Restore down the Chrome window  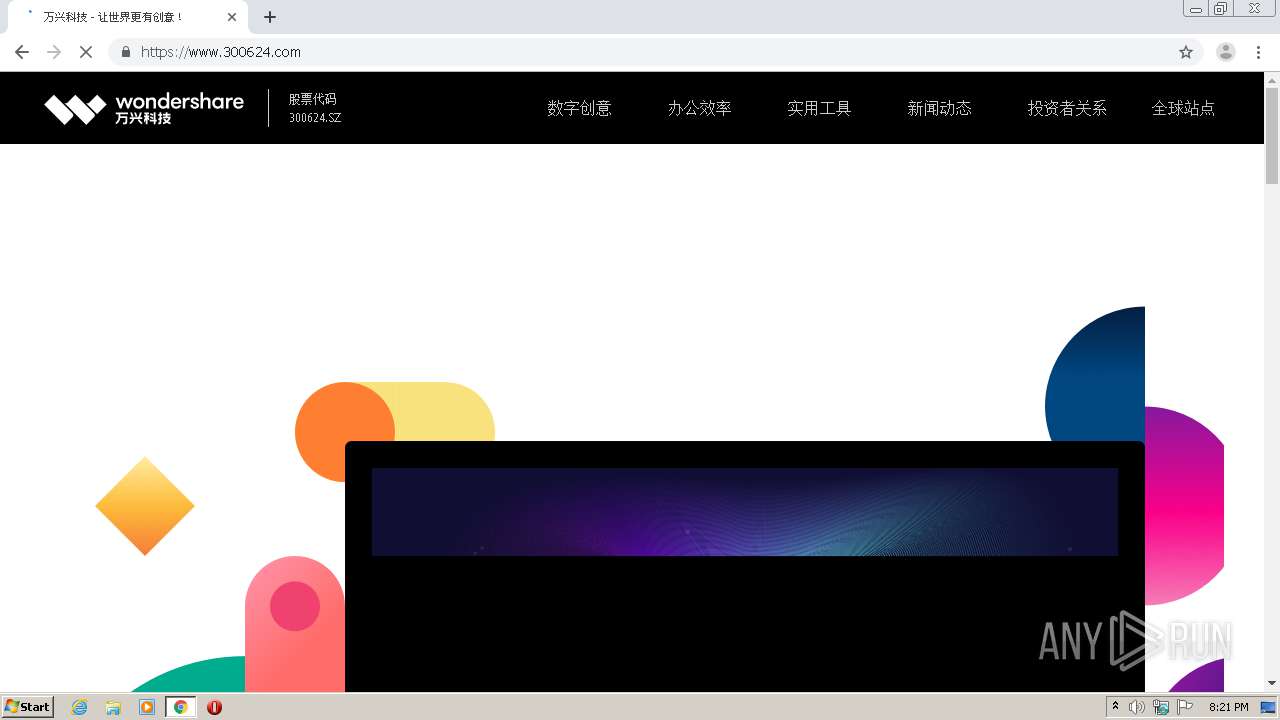coord(1220,9)
